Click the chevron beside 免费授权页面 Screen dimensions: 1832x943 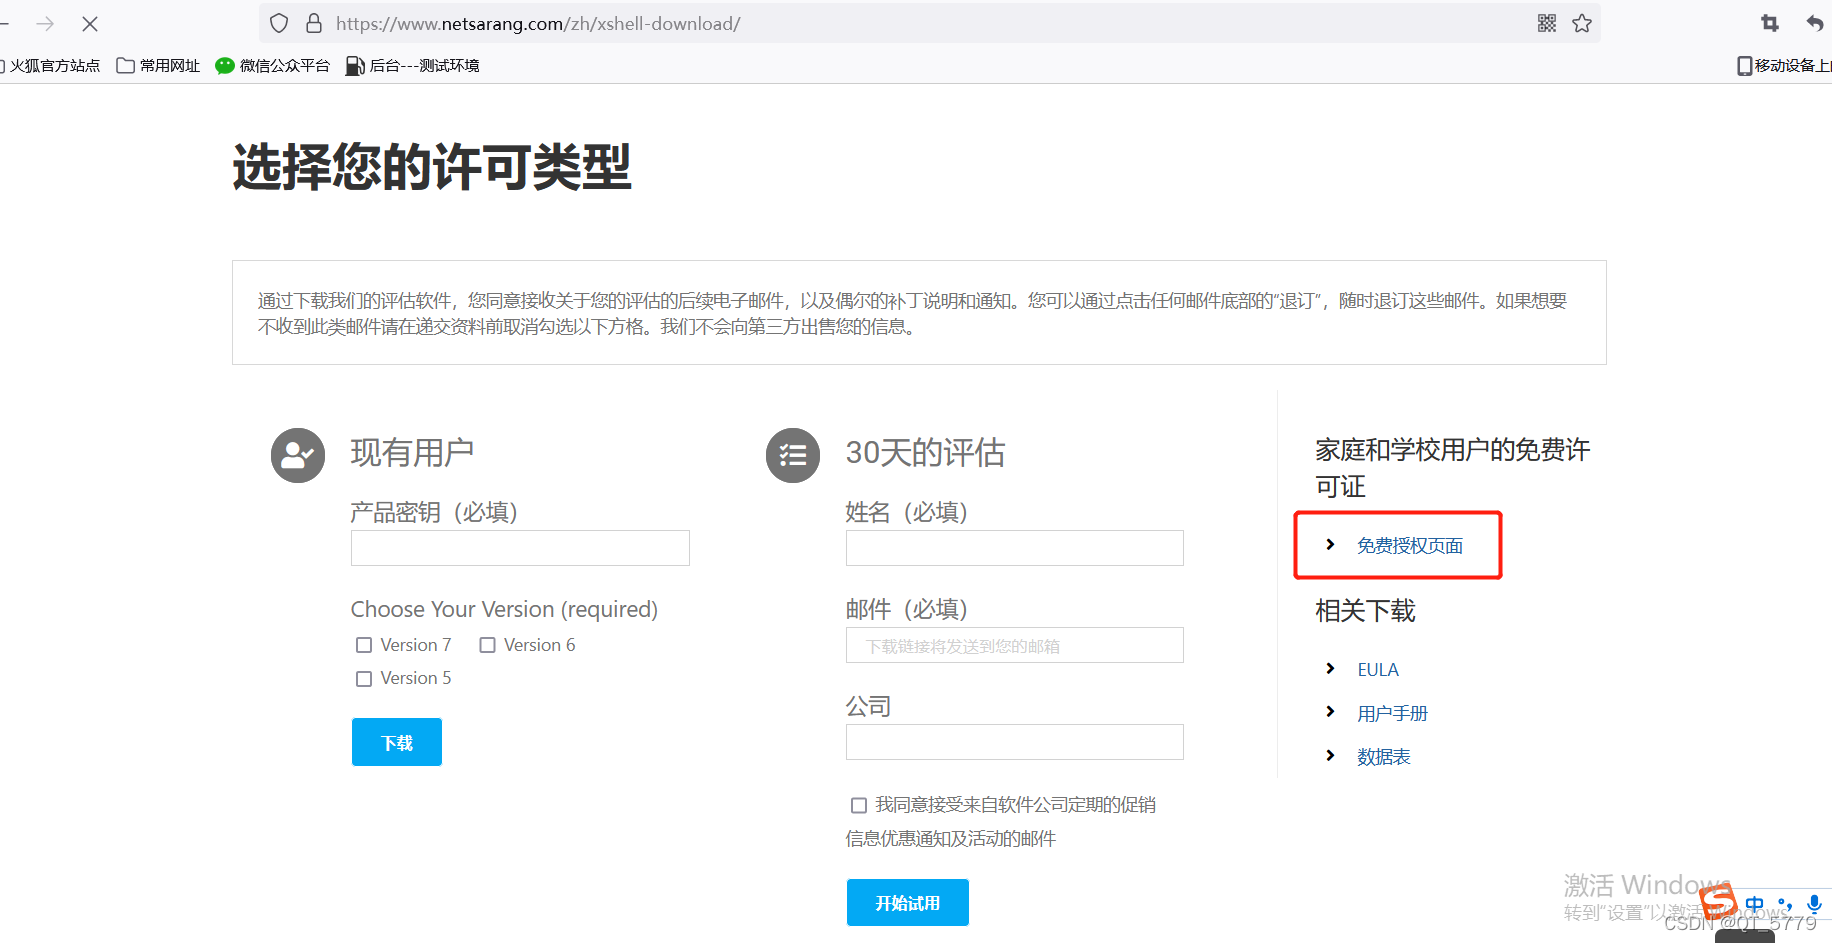(1330, 544)
